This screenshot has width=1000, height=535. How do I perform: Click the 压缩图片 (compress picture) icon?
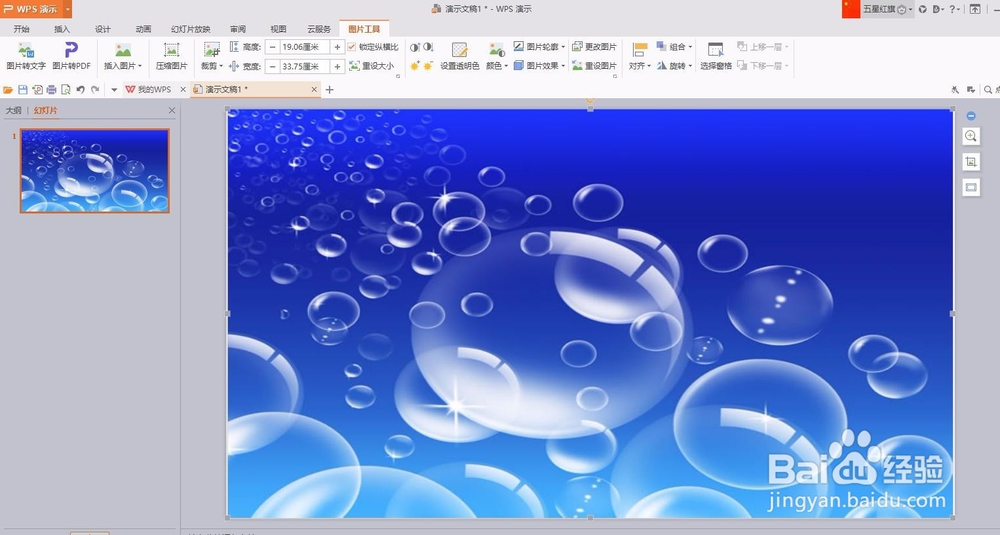(172, 50)
